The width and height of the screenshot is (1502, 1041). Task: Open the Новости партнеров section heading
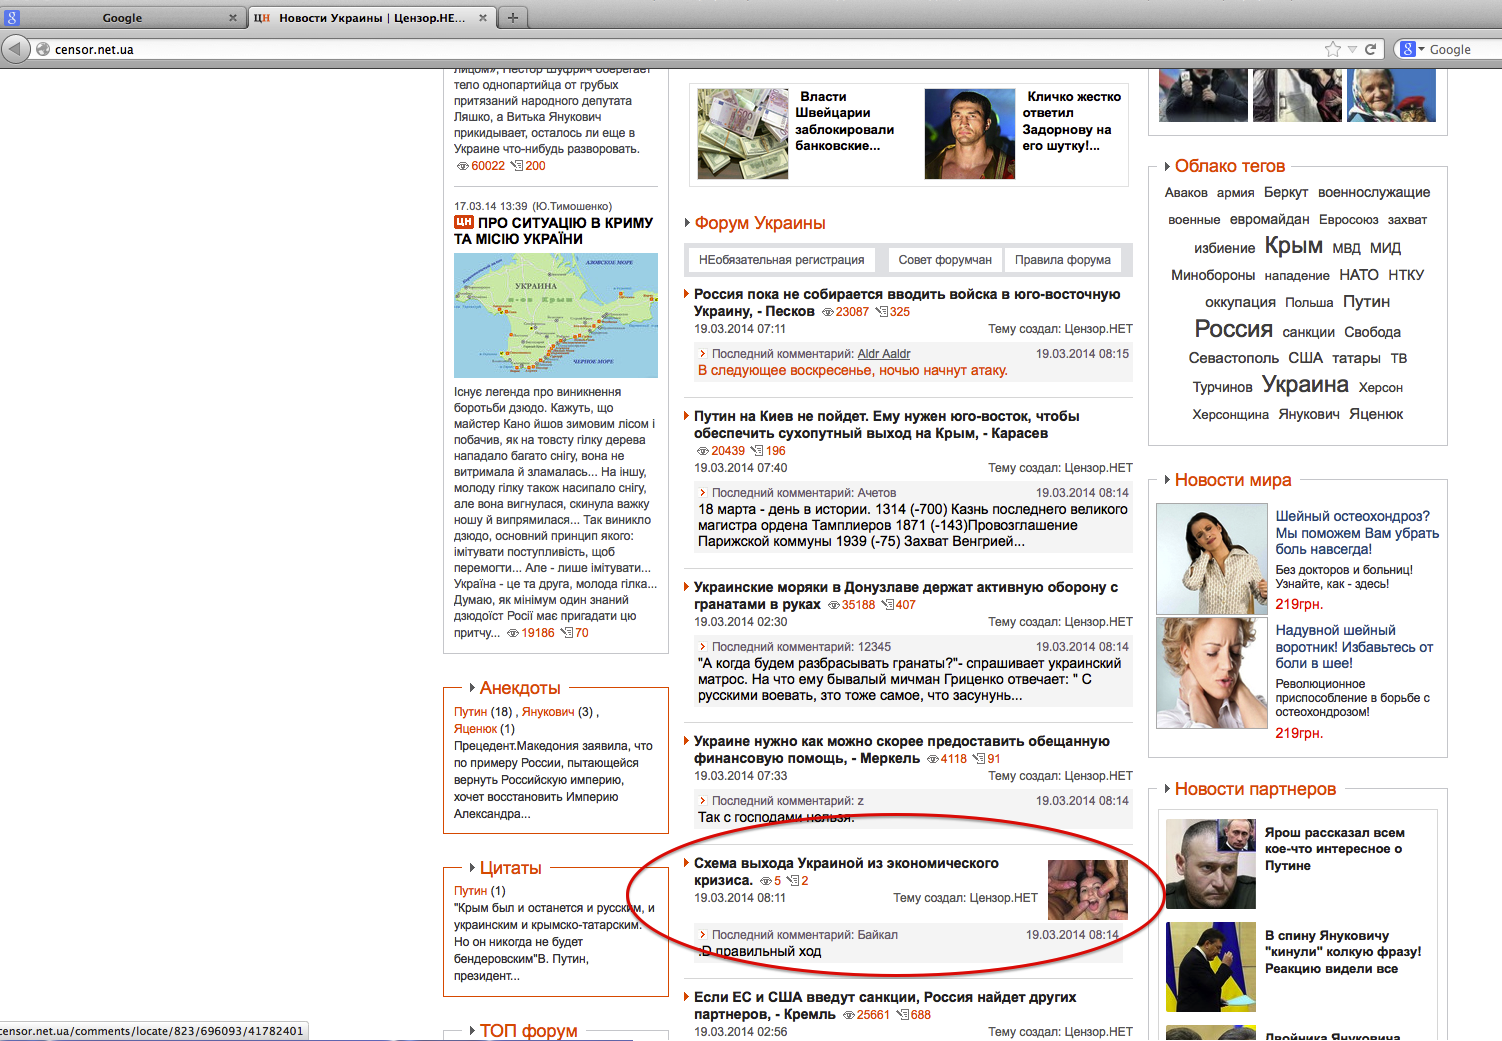point(1255,789)
